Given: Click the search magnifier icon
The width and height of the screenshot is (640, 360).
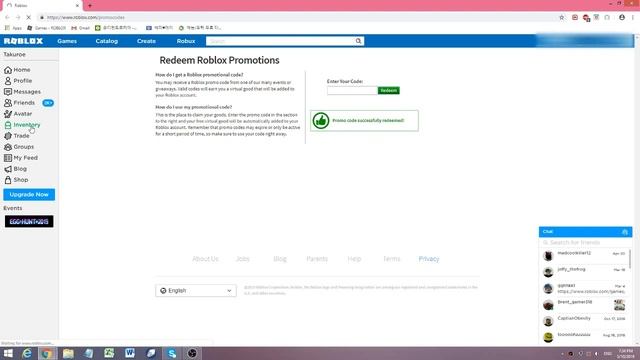Looking at the screenshot, I should point(358,41).
